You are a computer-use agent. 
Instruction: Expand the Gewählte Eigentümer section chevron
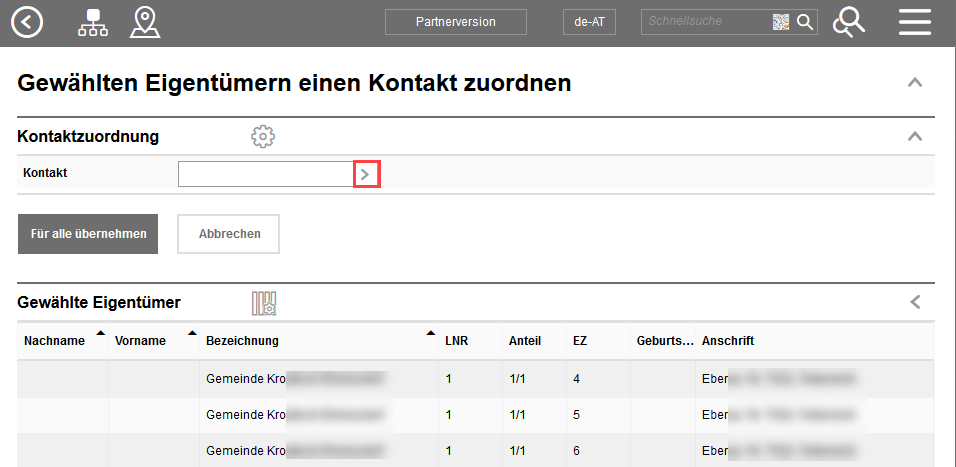coord(915,302)
